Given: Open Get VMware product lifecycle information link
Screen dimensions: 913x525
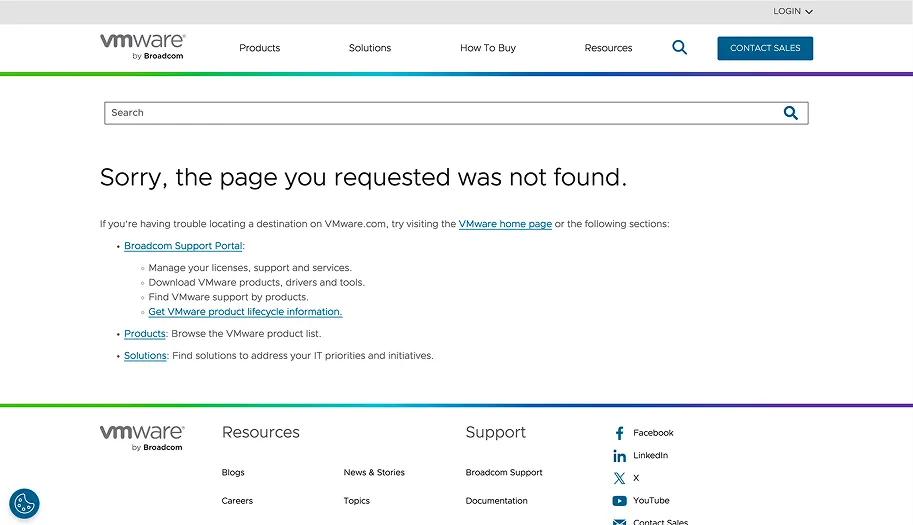Looking at the screenshot, I should pos(245,312).
